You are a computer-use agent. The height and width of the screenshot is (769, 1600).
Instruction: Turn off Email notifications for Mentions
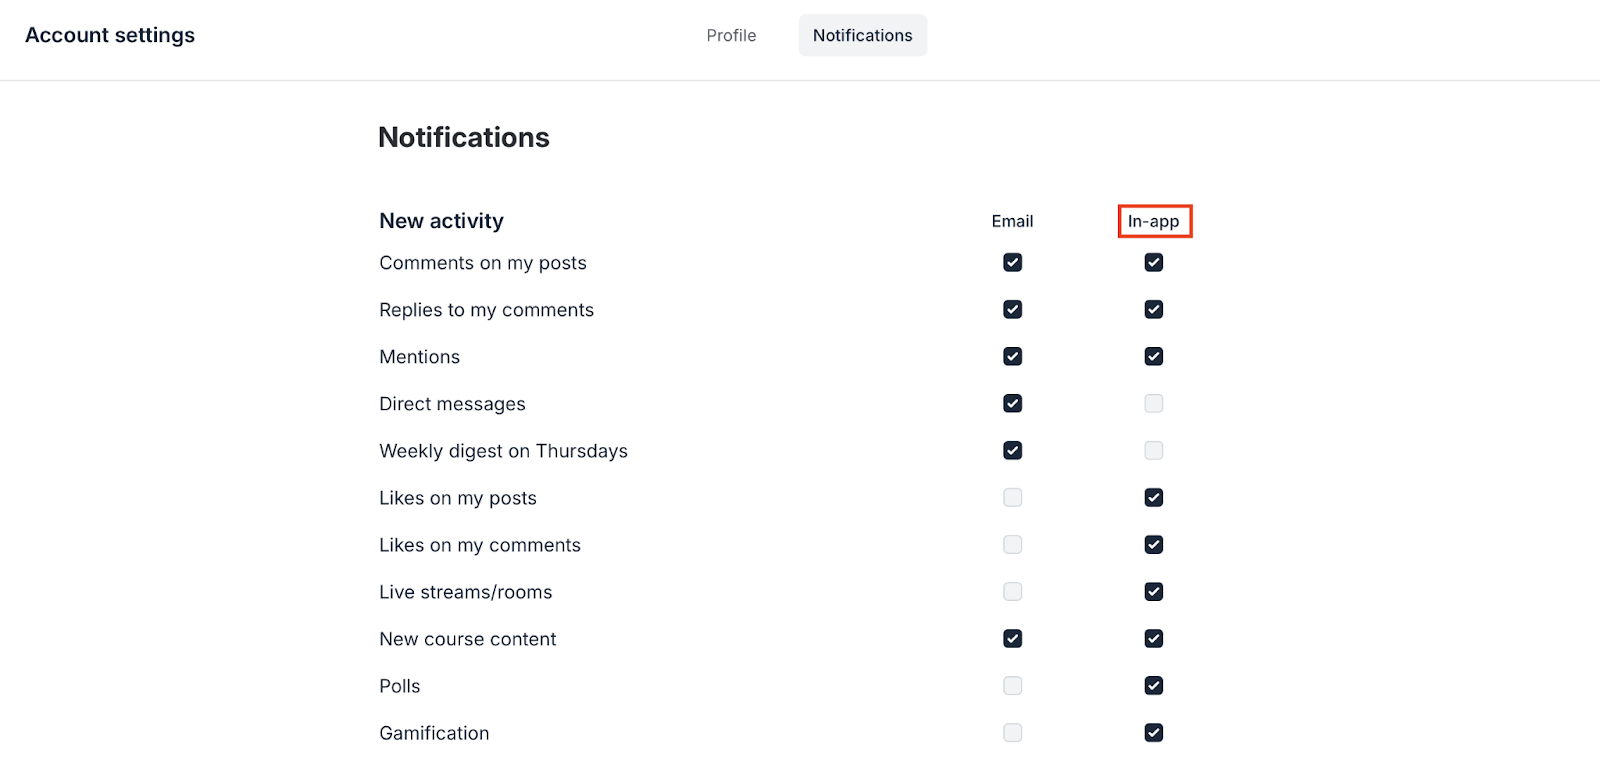click(x=1012, y=356)
